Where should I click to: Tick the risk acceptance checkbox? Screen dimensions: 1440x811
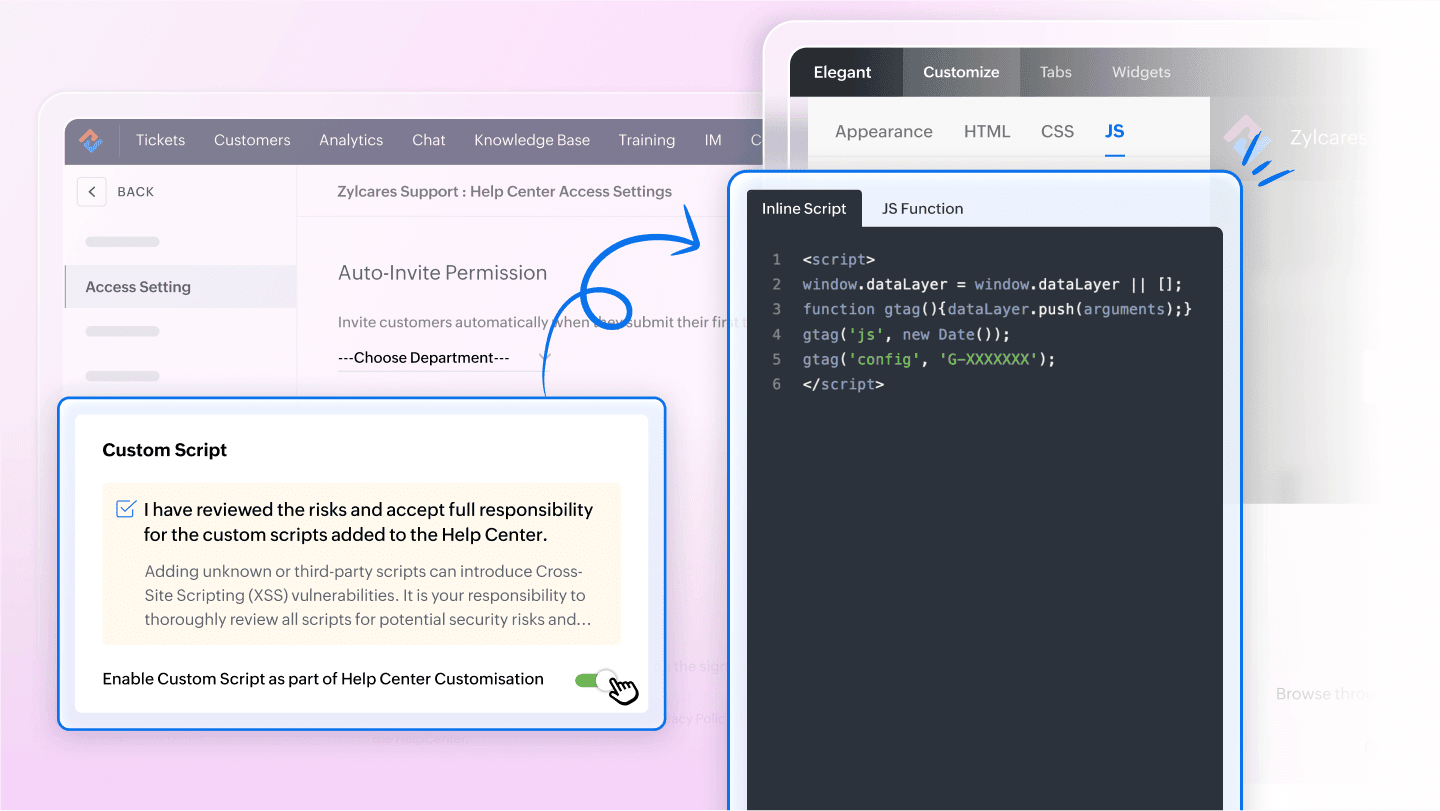coord(126,509)
